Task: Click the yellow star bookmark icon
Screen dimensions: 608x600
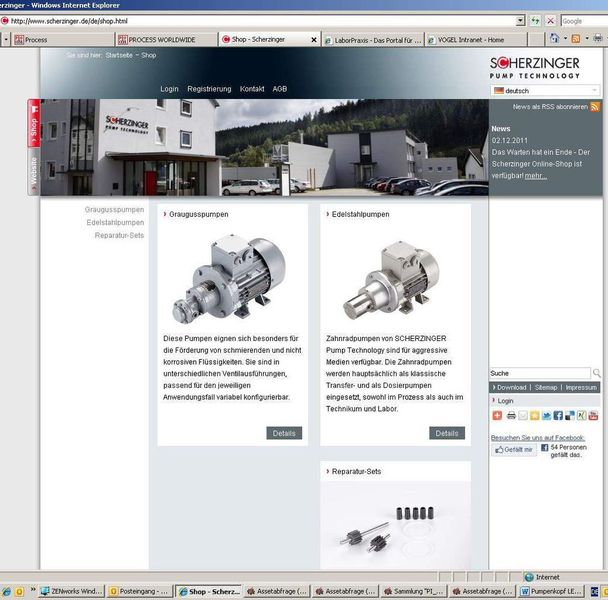Action: pyautogui.click(x=535, y=415)
